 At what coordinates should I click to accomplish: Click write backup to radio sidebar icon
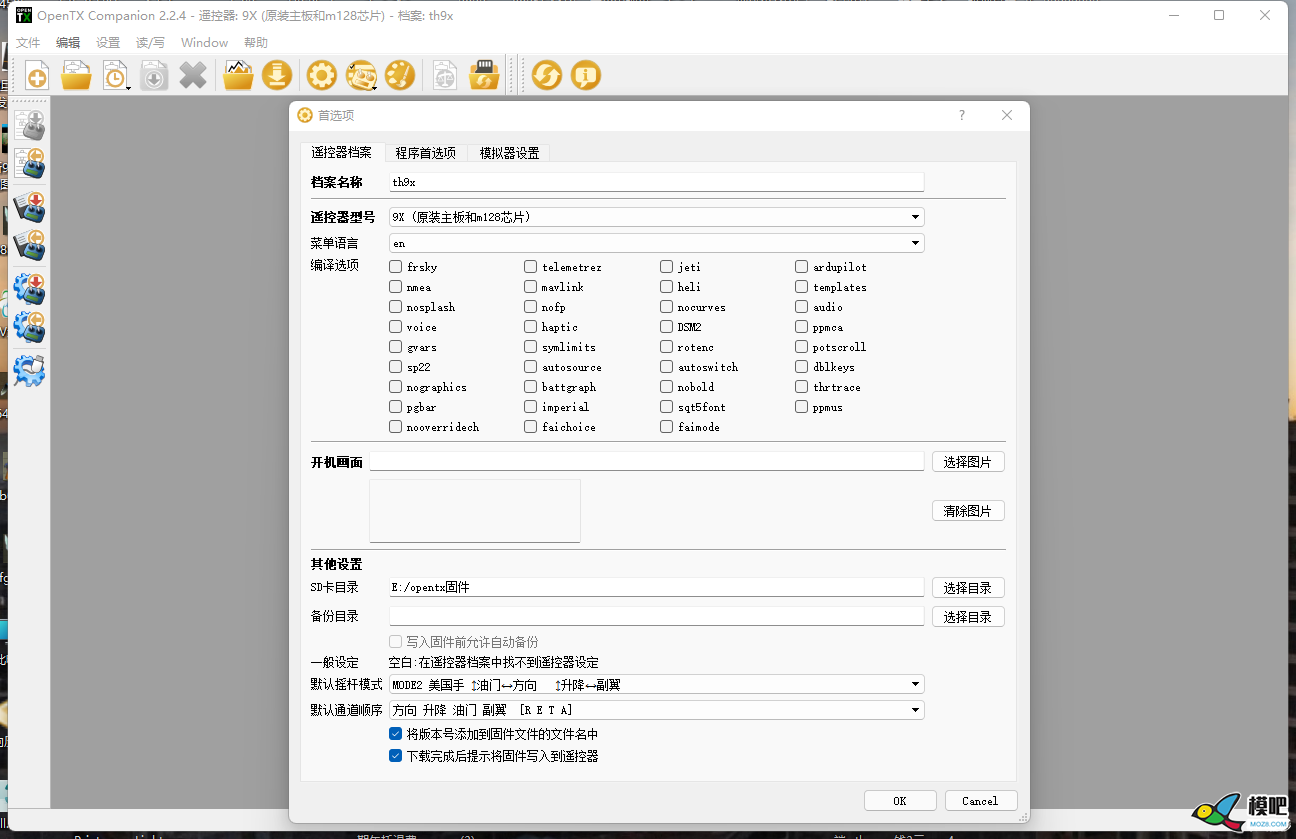(29, 289)
